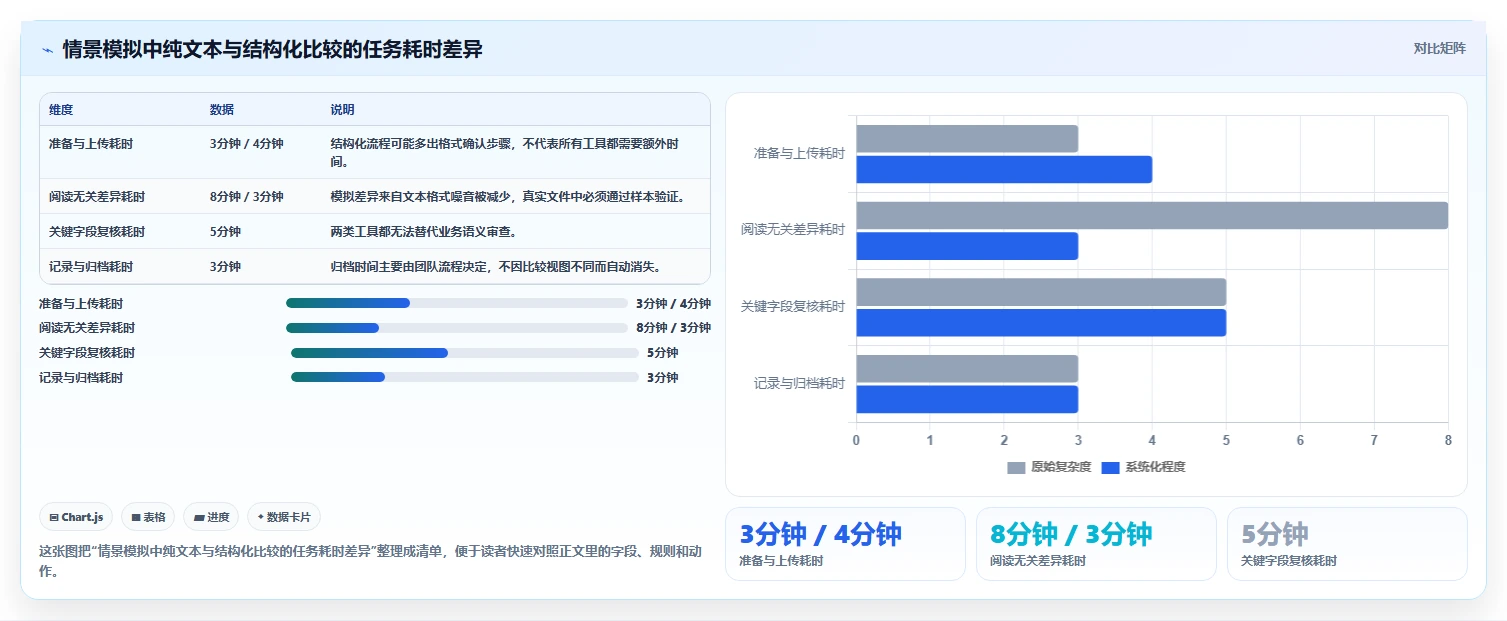Click the table description starting with 归档时间主要由

tap(496, 267)
